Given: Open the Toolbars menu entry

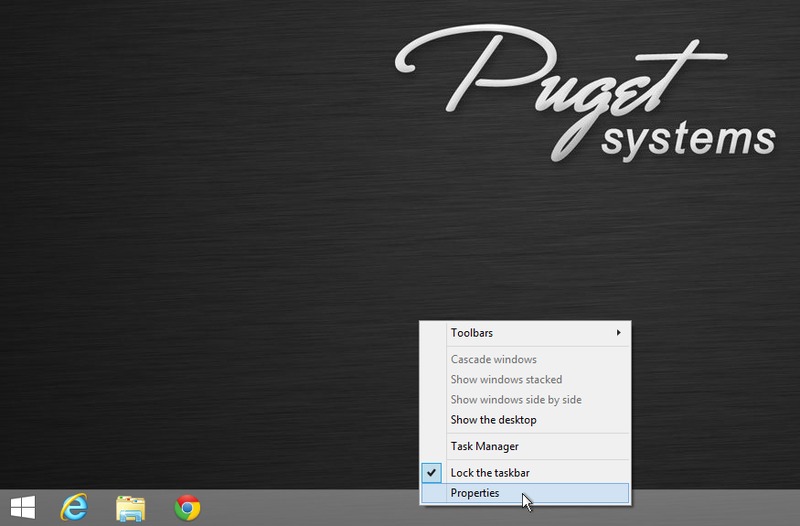Looking at the screenshot, I should pyautogui.click(x=472, y=333).
